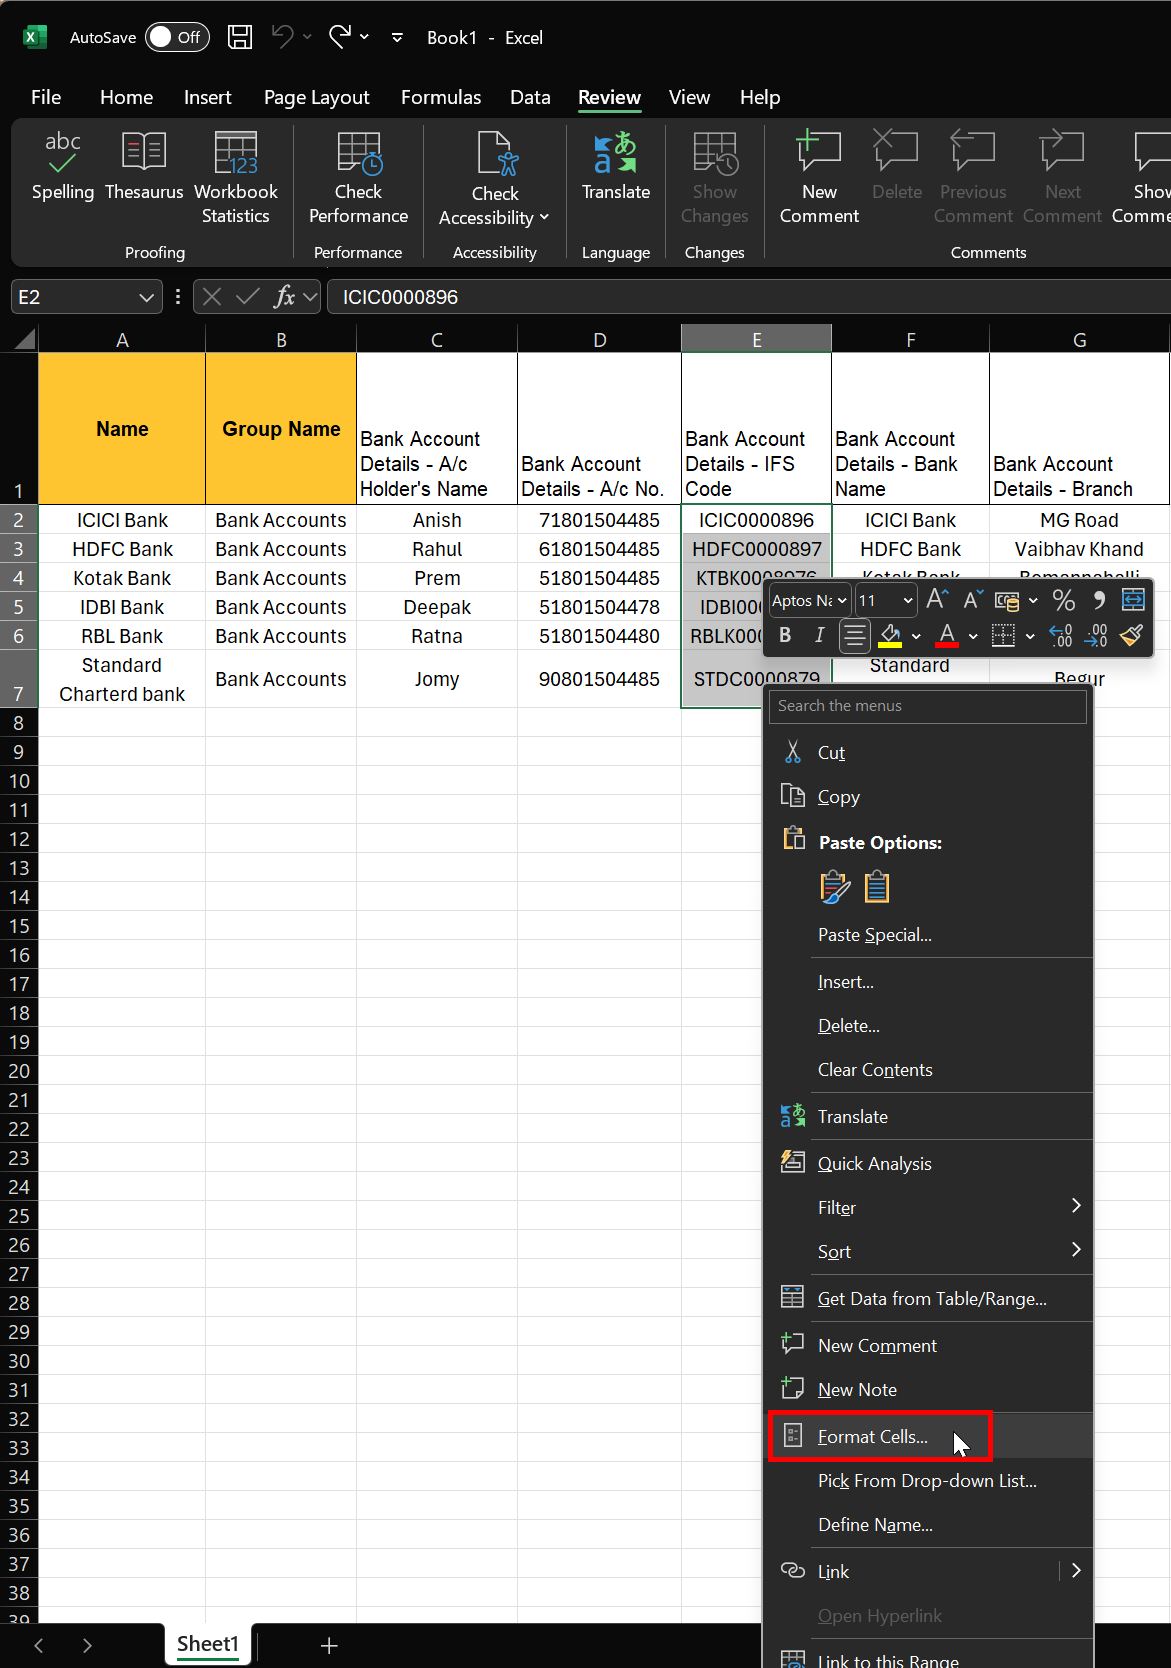
Task: Expand the Name Box dropdown arrow
Action: (146, 297)
